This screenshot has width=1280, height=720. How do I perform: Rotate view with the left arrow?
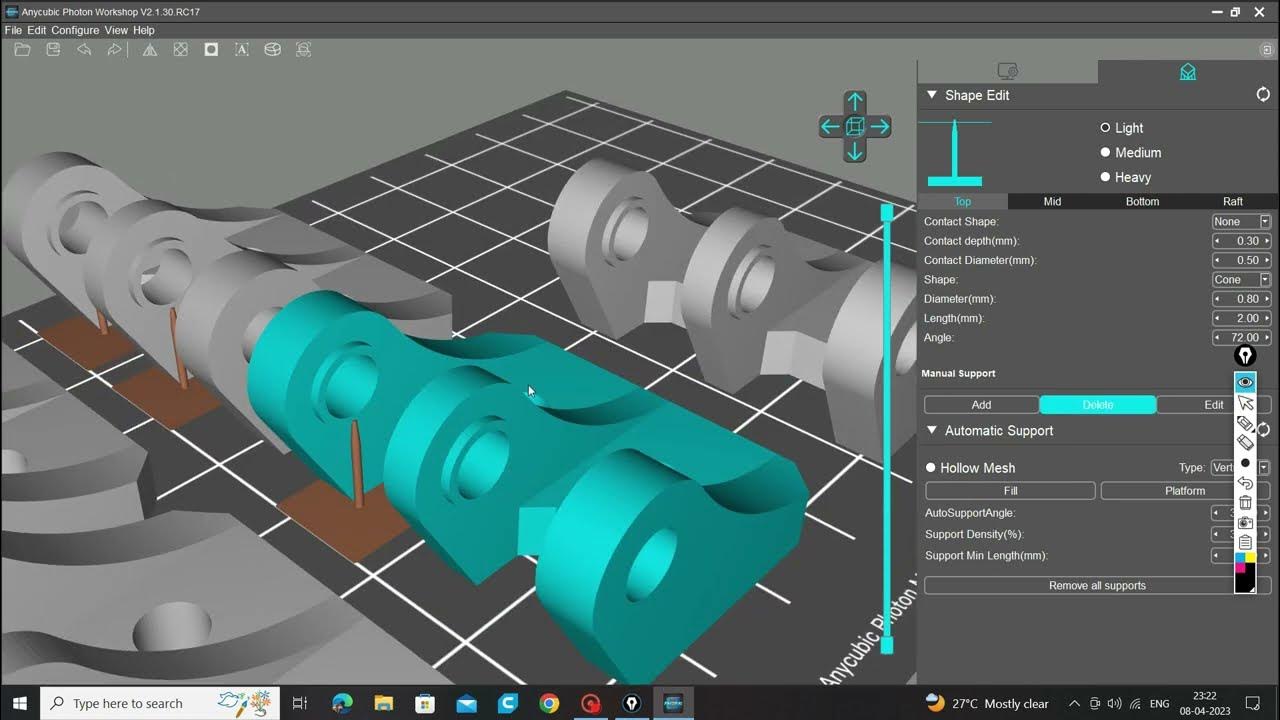830,127
